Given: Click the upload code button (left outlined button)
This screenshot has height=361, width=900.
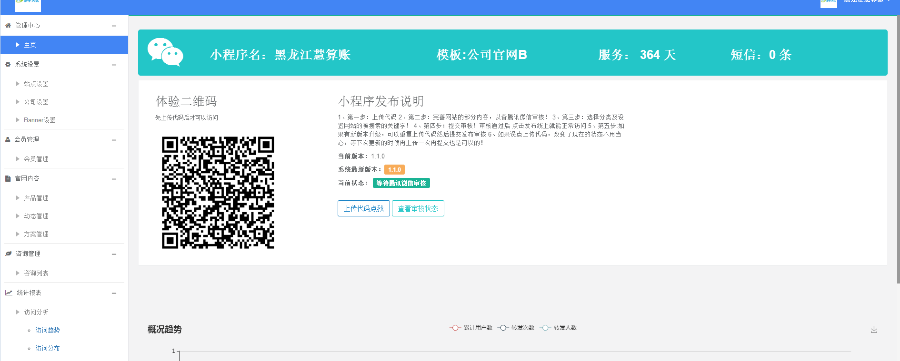Looking at the screenshot, I should (364, 209).
